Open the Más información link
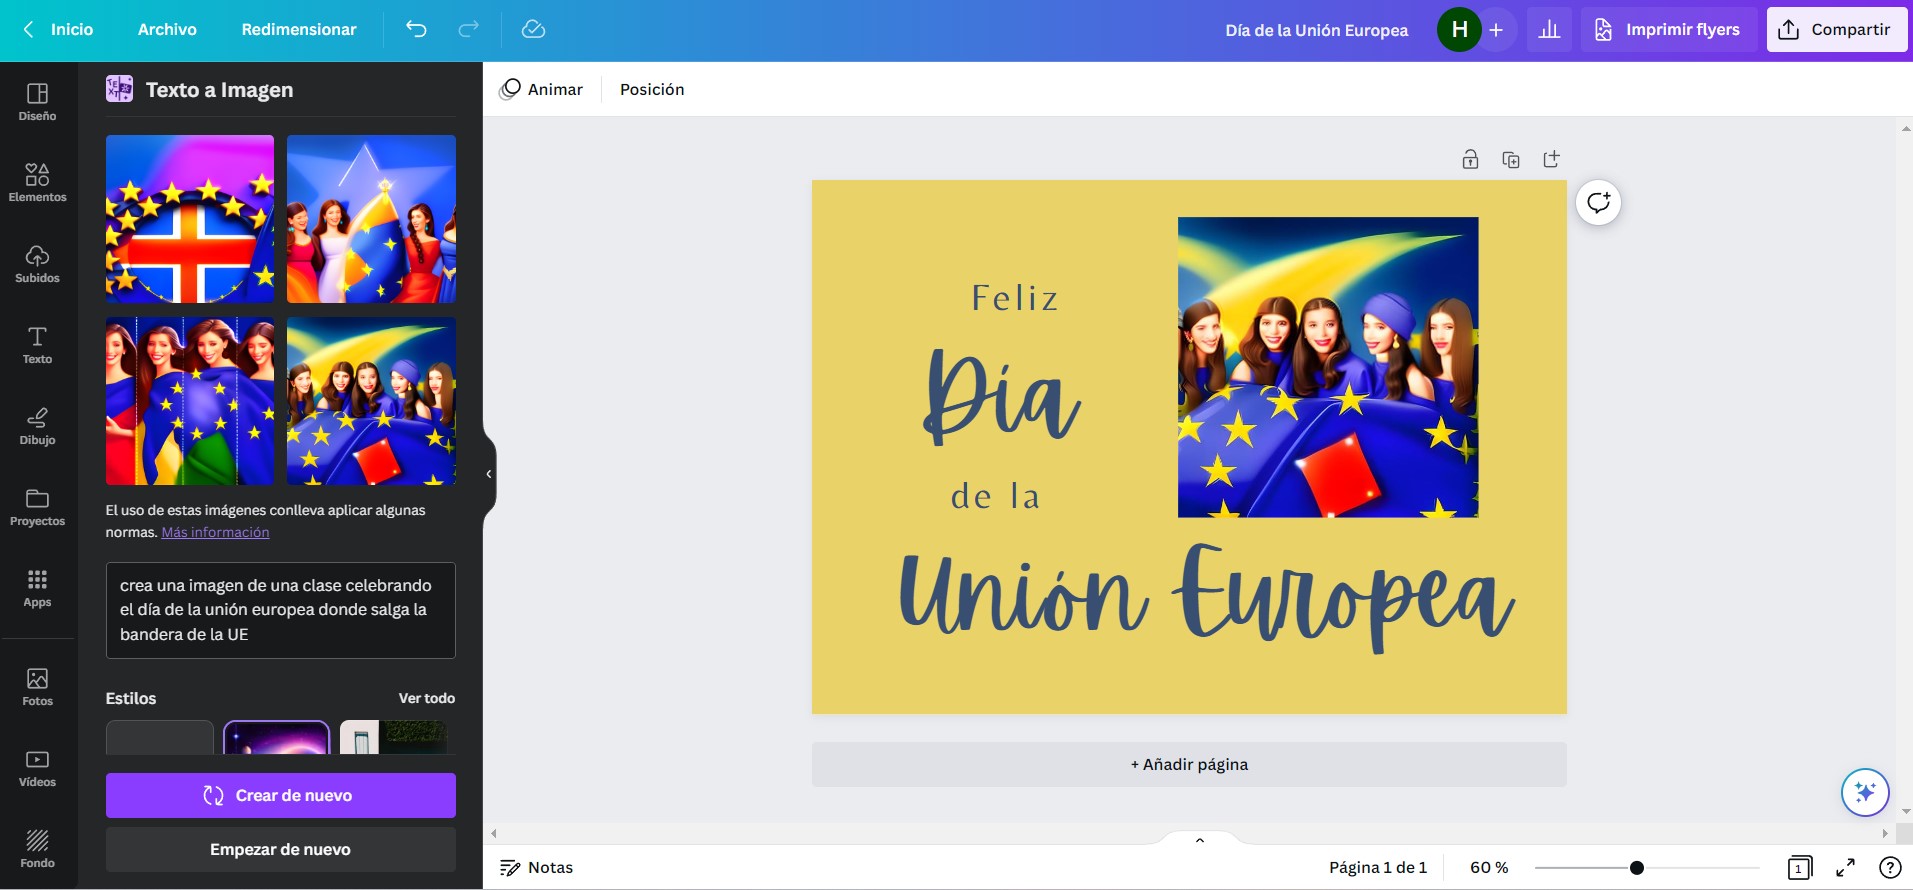Screen dimensions: 1913x890 (x=215, y=532)
